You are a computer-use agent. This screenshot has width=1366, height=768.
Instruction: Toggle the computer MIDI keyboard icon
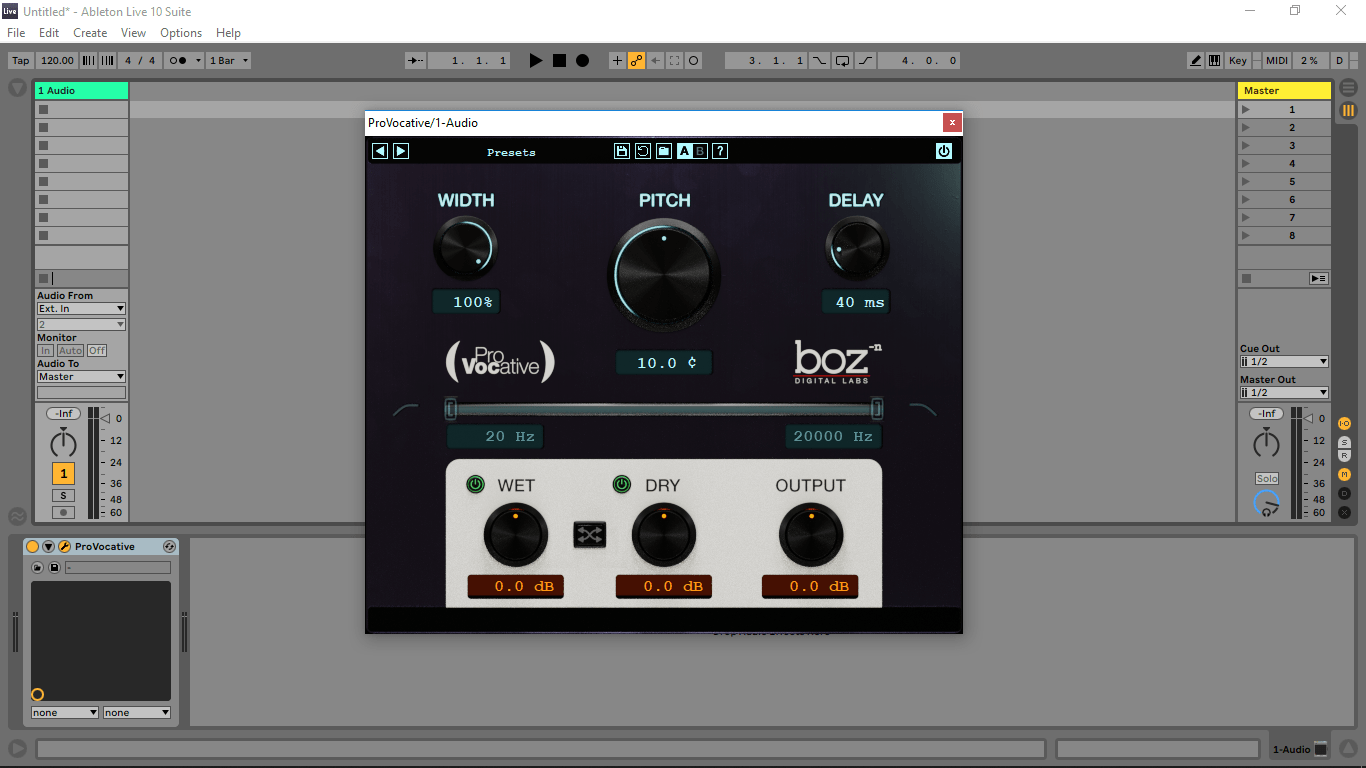tap(1214, 60)
